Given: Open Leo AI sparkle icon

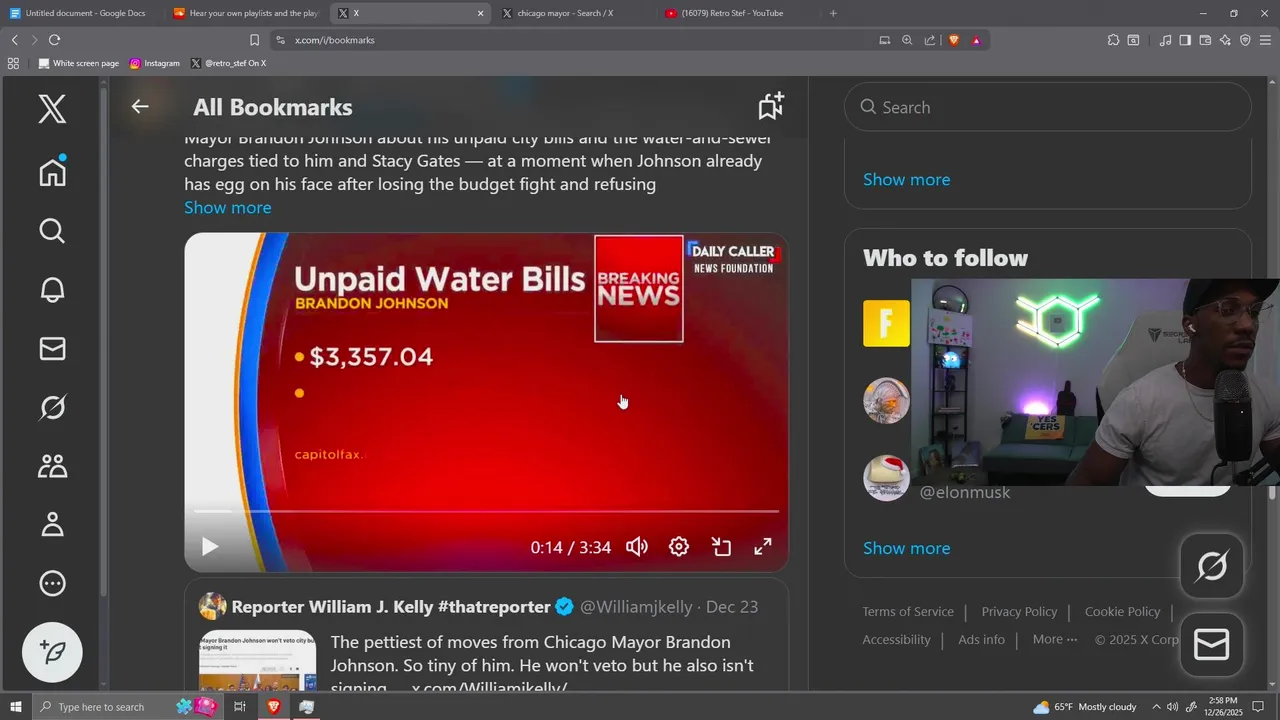Looking at the screenshot, I should click(x=1225, y=40).
